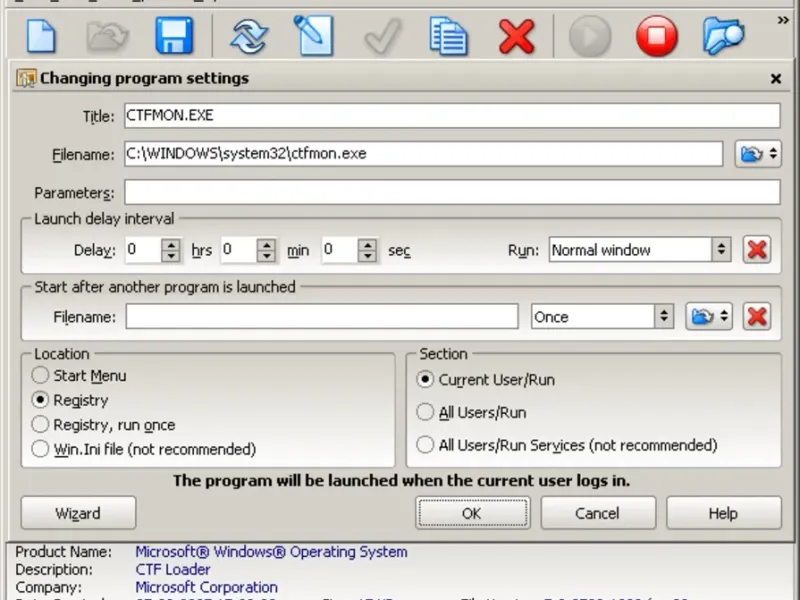The width and height of the screenshot is (800, 600).
Task: Click the Microsoft Corporation company text
Action: pos(207,587)
